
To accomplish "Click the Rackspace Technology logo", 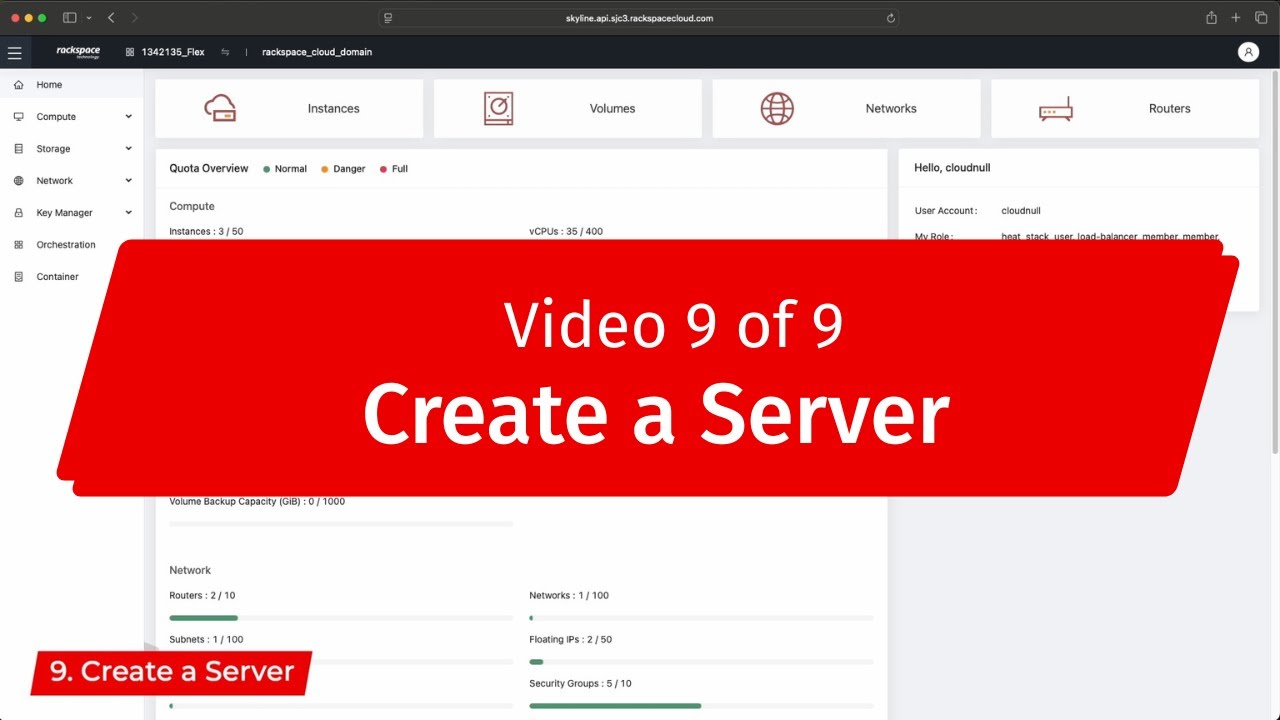I will coord(78,52).
